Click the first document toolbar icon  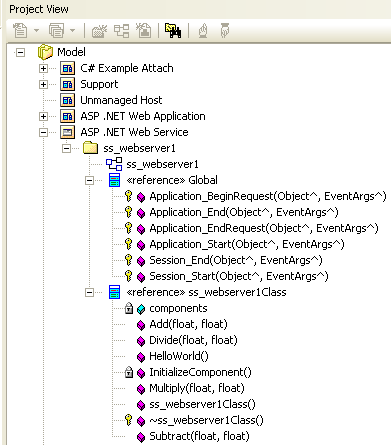coord(20,31)
